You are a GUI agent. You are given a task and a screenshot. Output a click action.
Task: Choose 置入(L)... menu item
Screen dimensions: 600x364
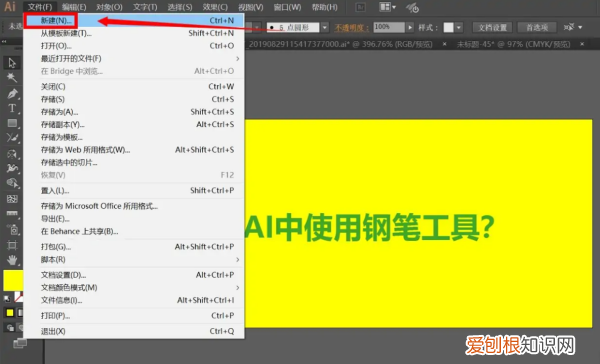tap(134, 190)
